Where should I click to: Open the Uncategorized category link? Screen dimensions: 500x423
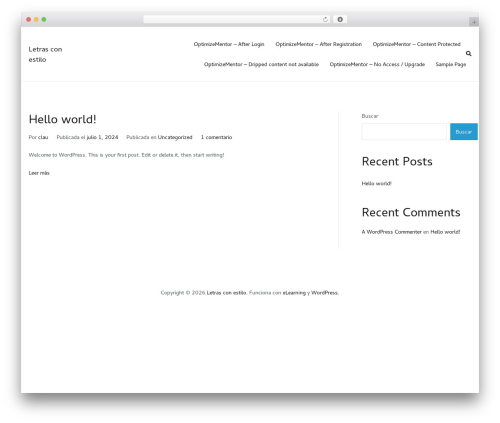click(x=175, y=137)
